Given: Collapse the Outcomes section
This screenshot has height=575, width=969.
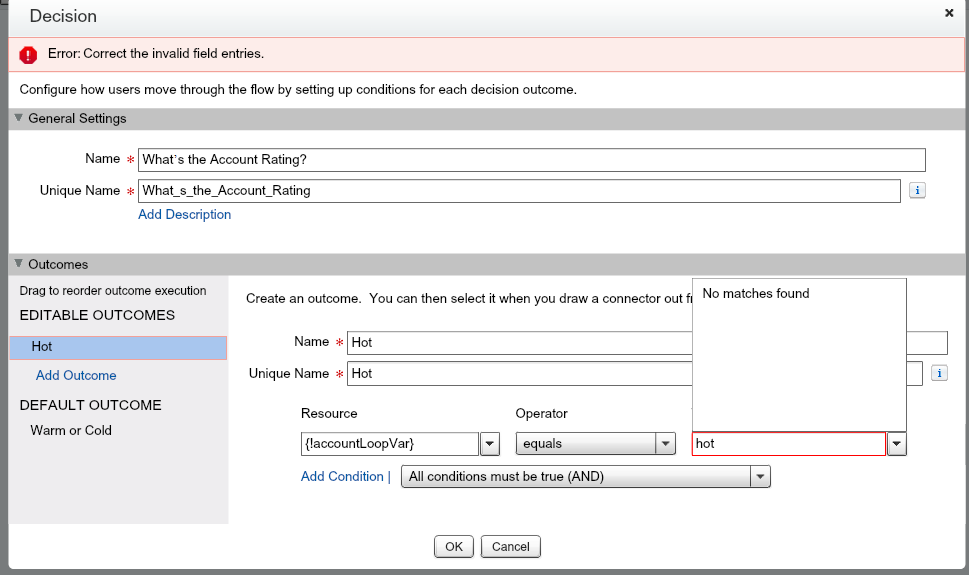Looking at the screenshot, I should [18, 264].
